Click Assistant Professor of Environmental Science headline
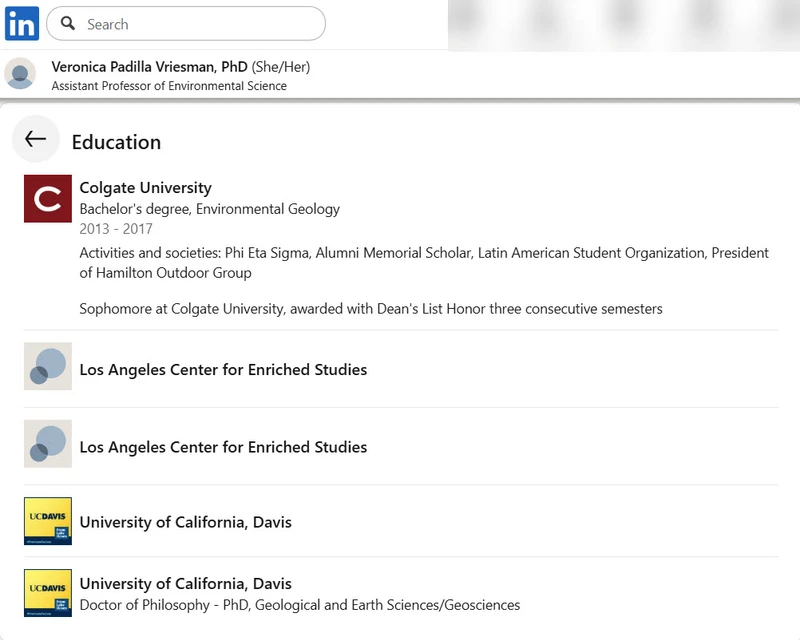The image size is (800, 640). tap(169, 86)
